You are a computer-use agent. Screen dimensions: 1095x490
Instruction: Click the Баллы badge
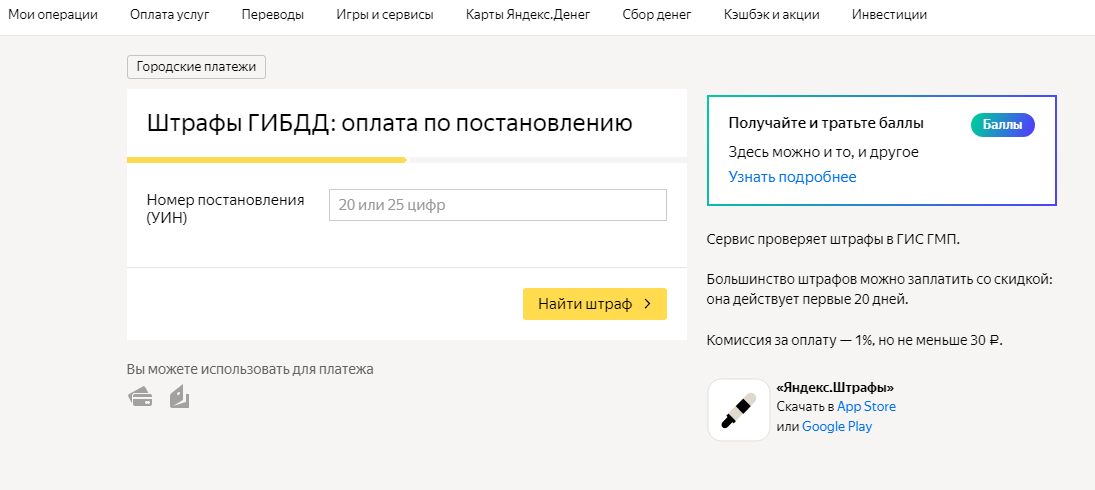(1002, 125)
